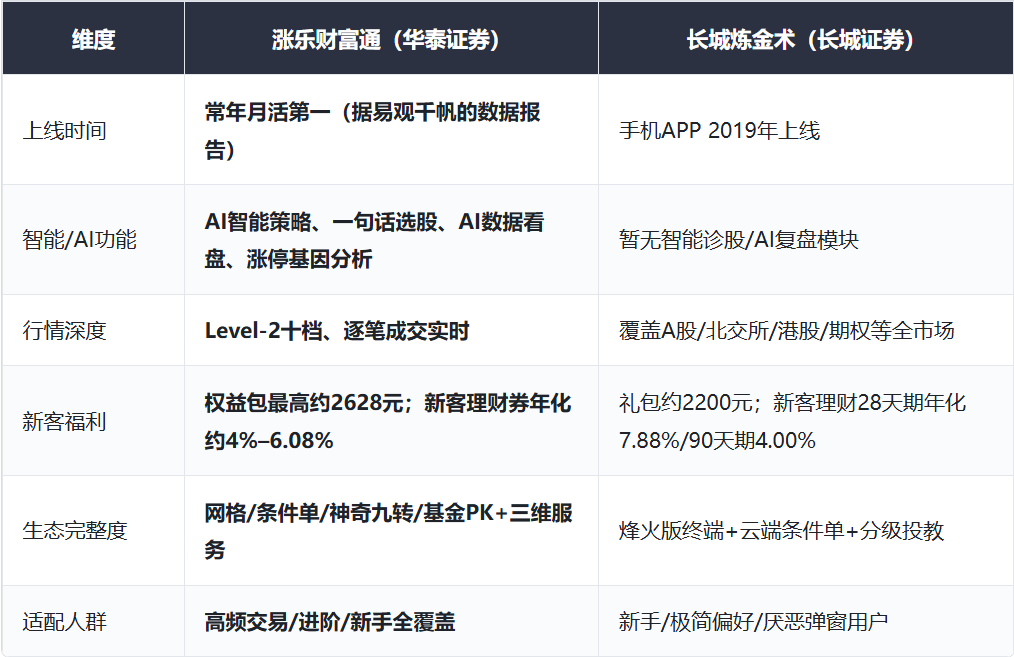The width and height of the screenshot is (1014, 657).
Task: Select cell starting '权益包最高约2628元'
Action: tap(391, 421)
